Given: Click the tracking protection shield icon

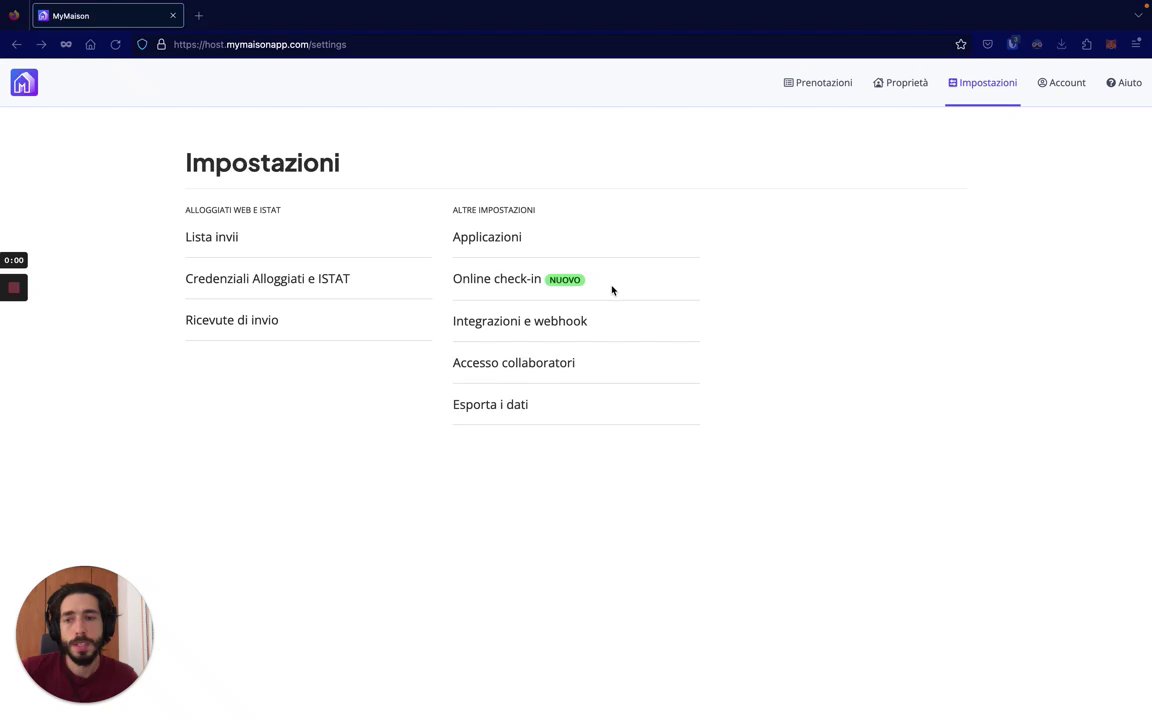Looking at the screenshot, I should [x=142, y=45].
